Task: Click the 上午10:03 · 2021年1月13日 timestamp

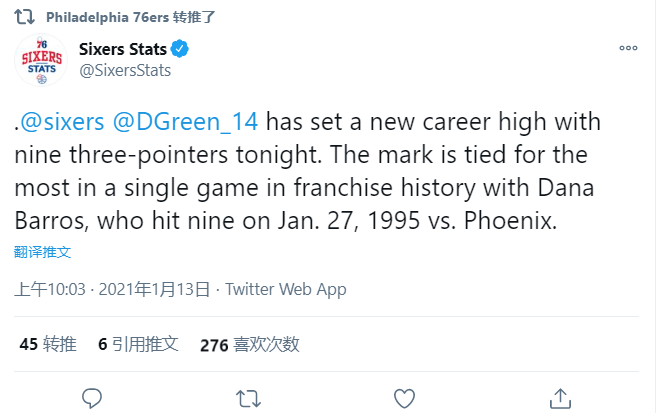Action: point(113,290)
